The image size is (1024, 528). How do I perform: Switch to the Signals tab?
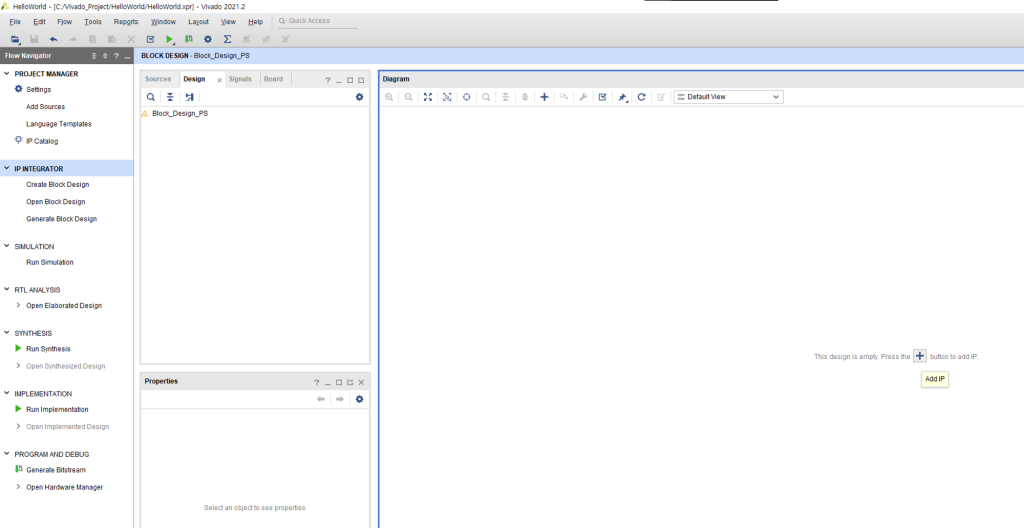pyautogui.click(x=240, y=79)
